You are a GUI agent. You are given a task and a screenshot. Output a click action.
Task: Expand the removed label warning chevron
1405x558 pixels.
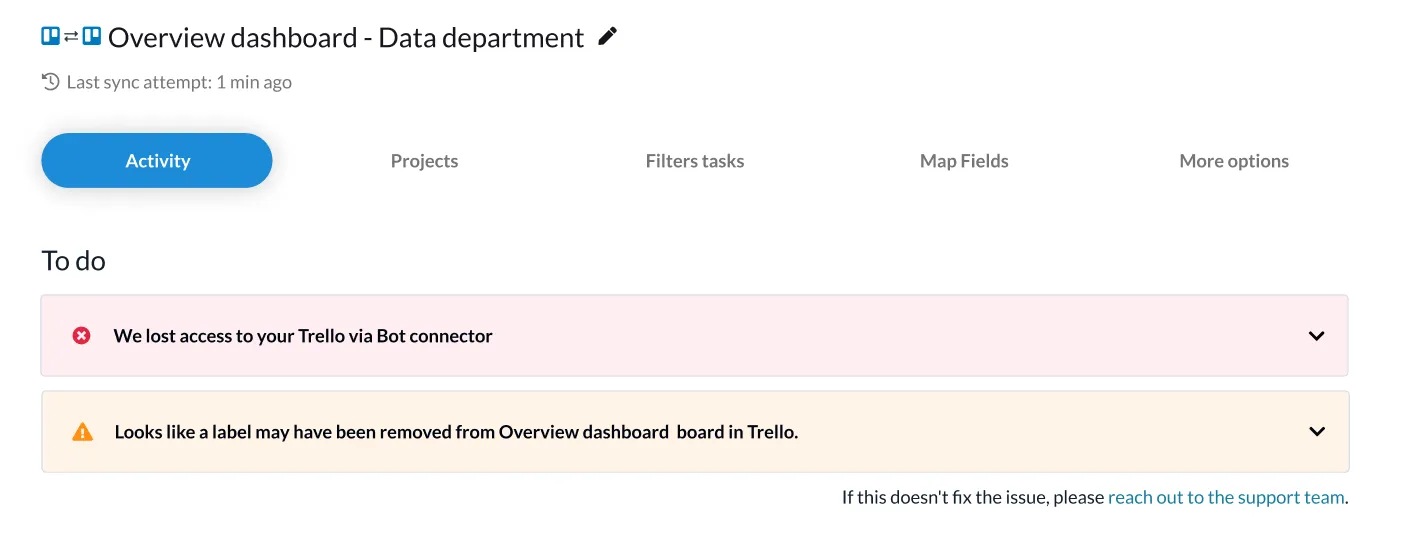(x=1316, y=432)
